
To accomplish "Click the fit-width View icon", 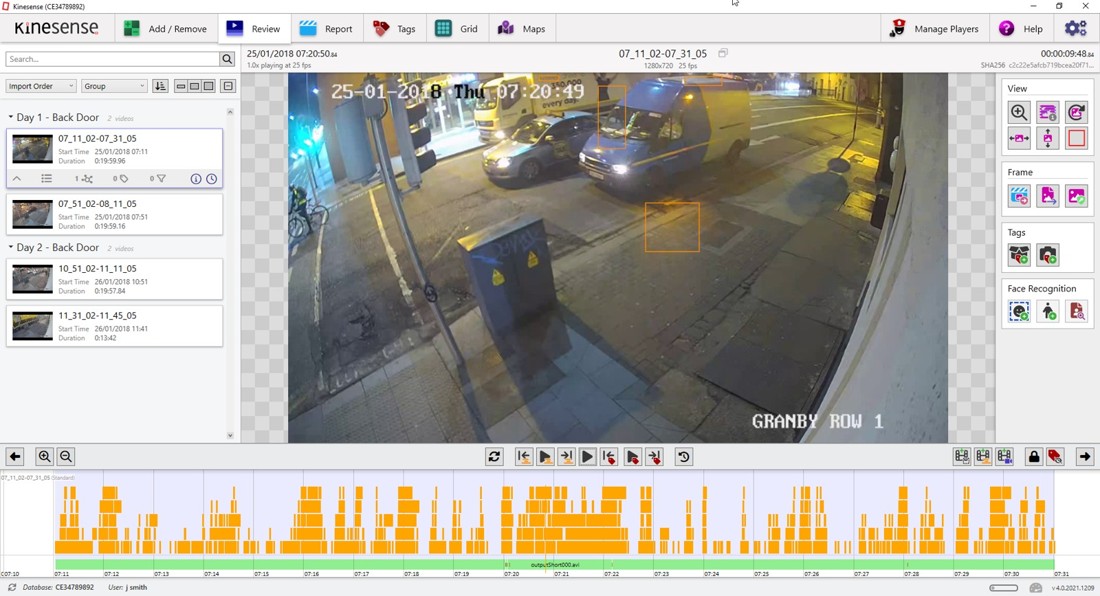I will (1019, 138).
